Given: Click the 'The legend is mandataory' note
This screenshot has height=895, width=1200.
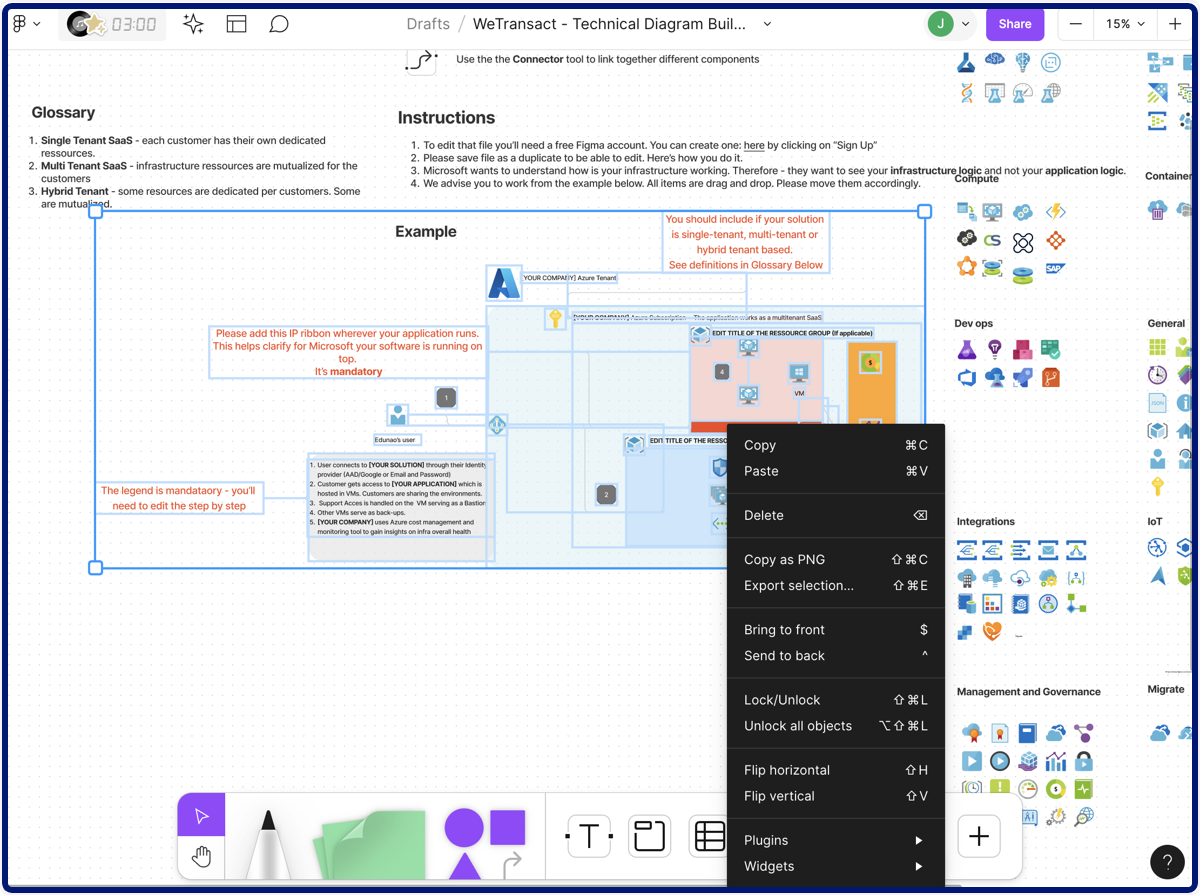Looking at the screenshot, I should point(179,498).
